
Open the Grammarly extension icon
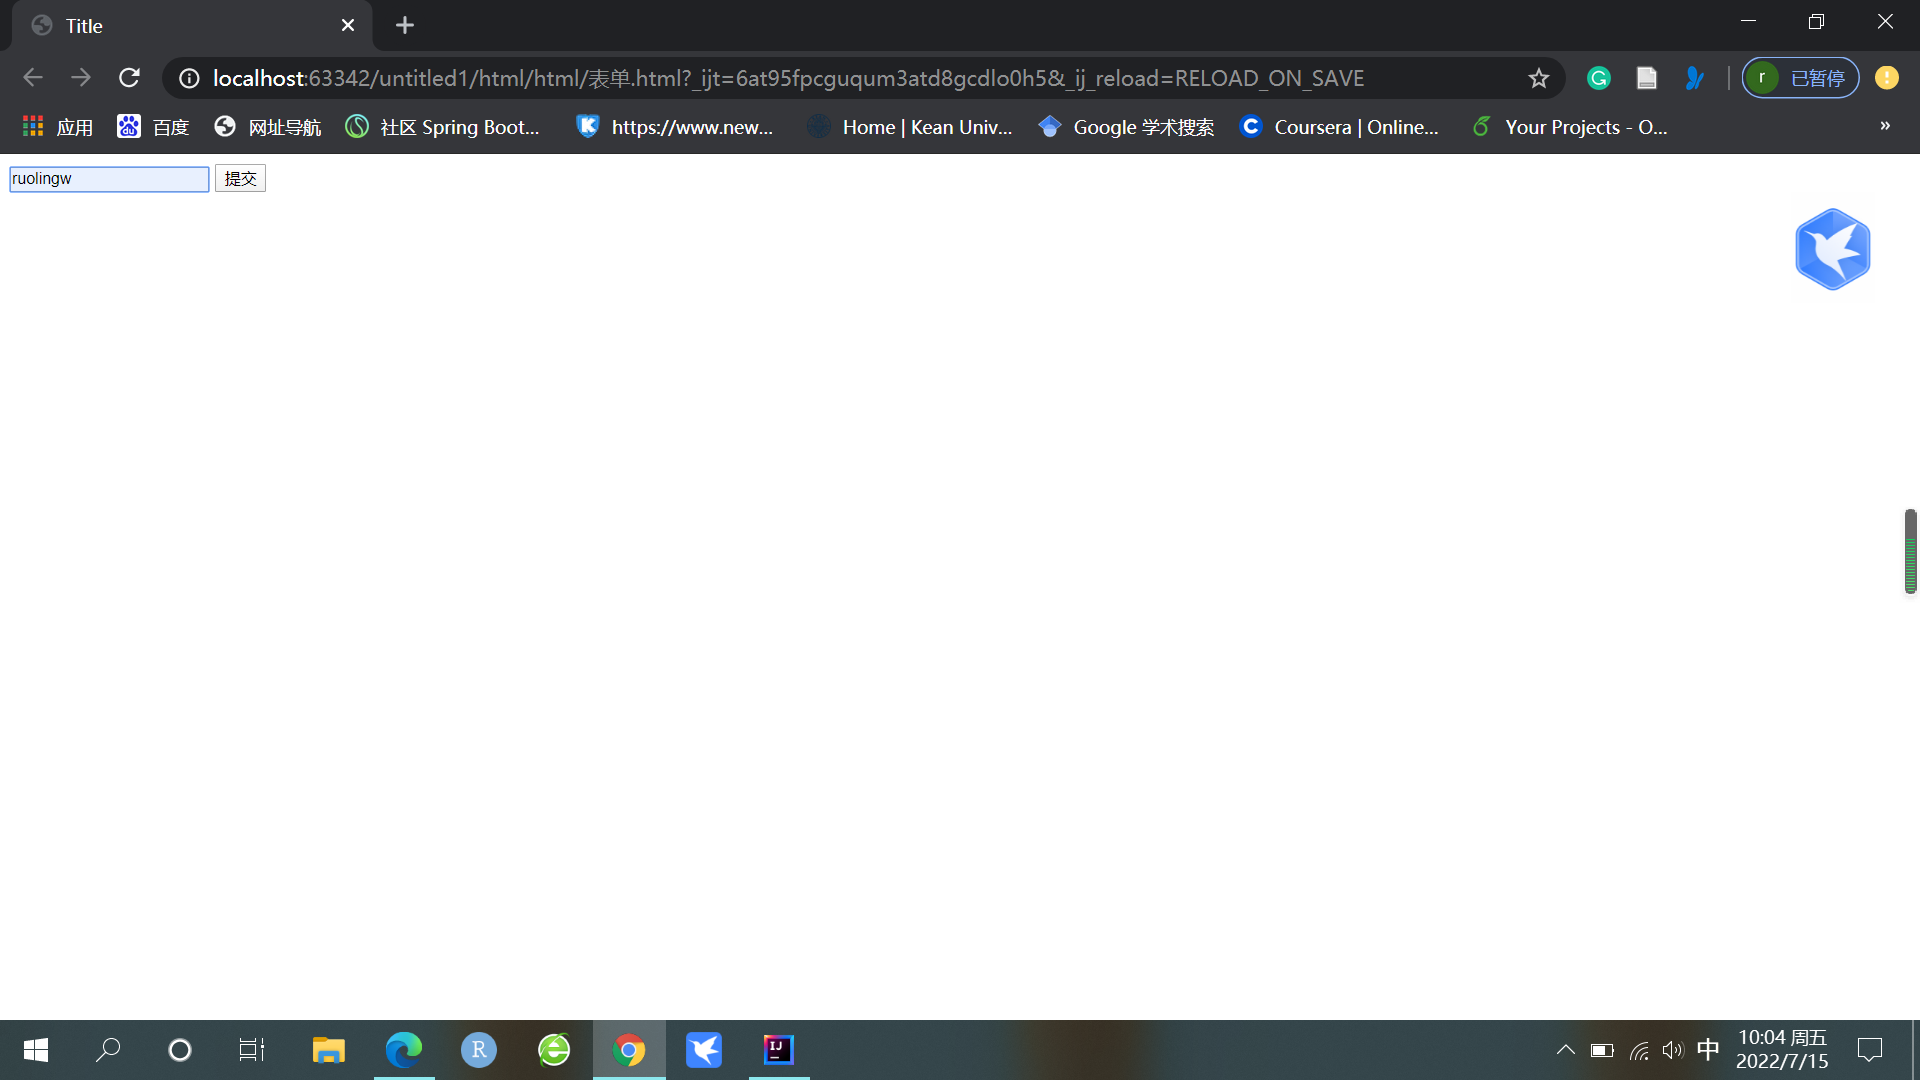coord(1598,78)
